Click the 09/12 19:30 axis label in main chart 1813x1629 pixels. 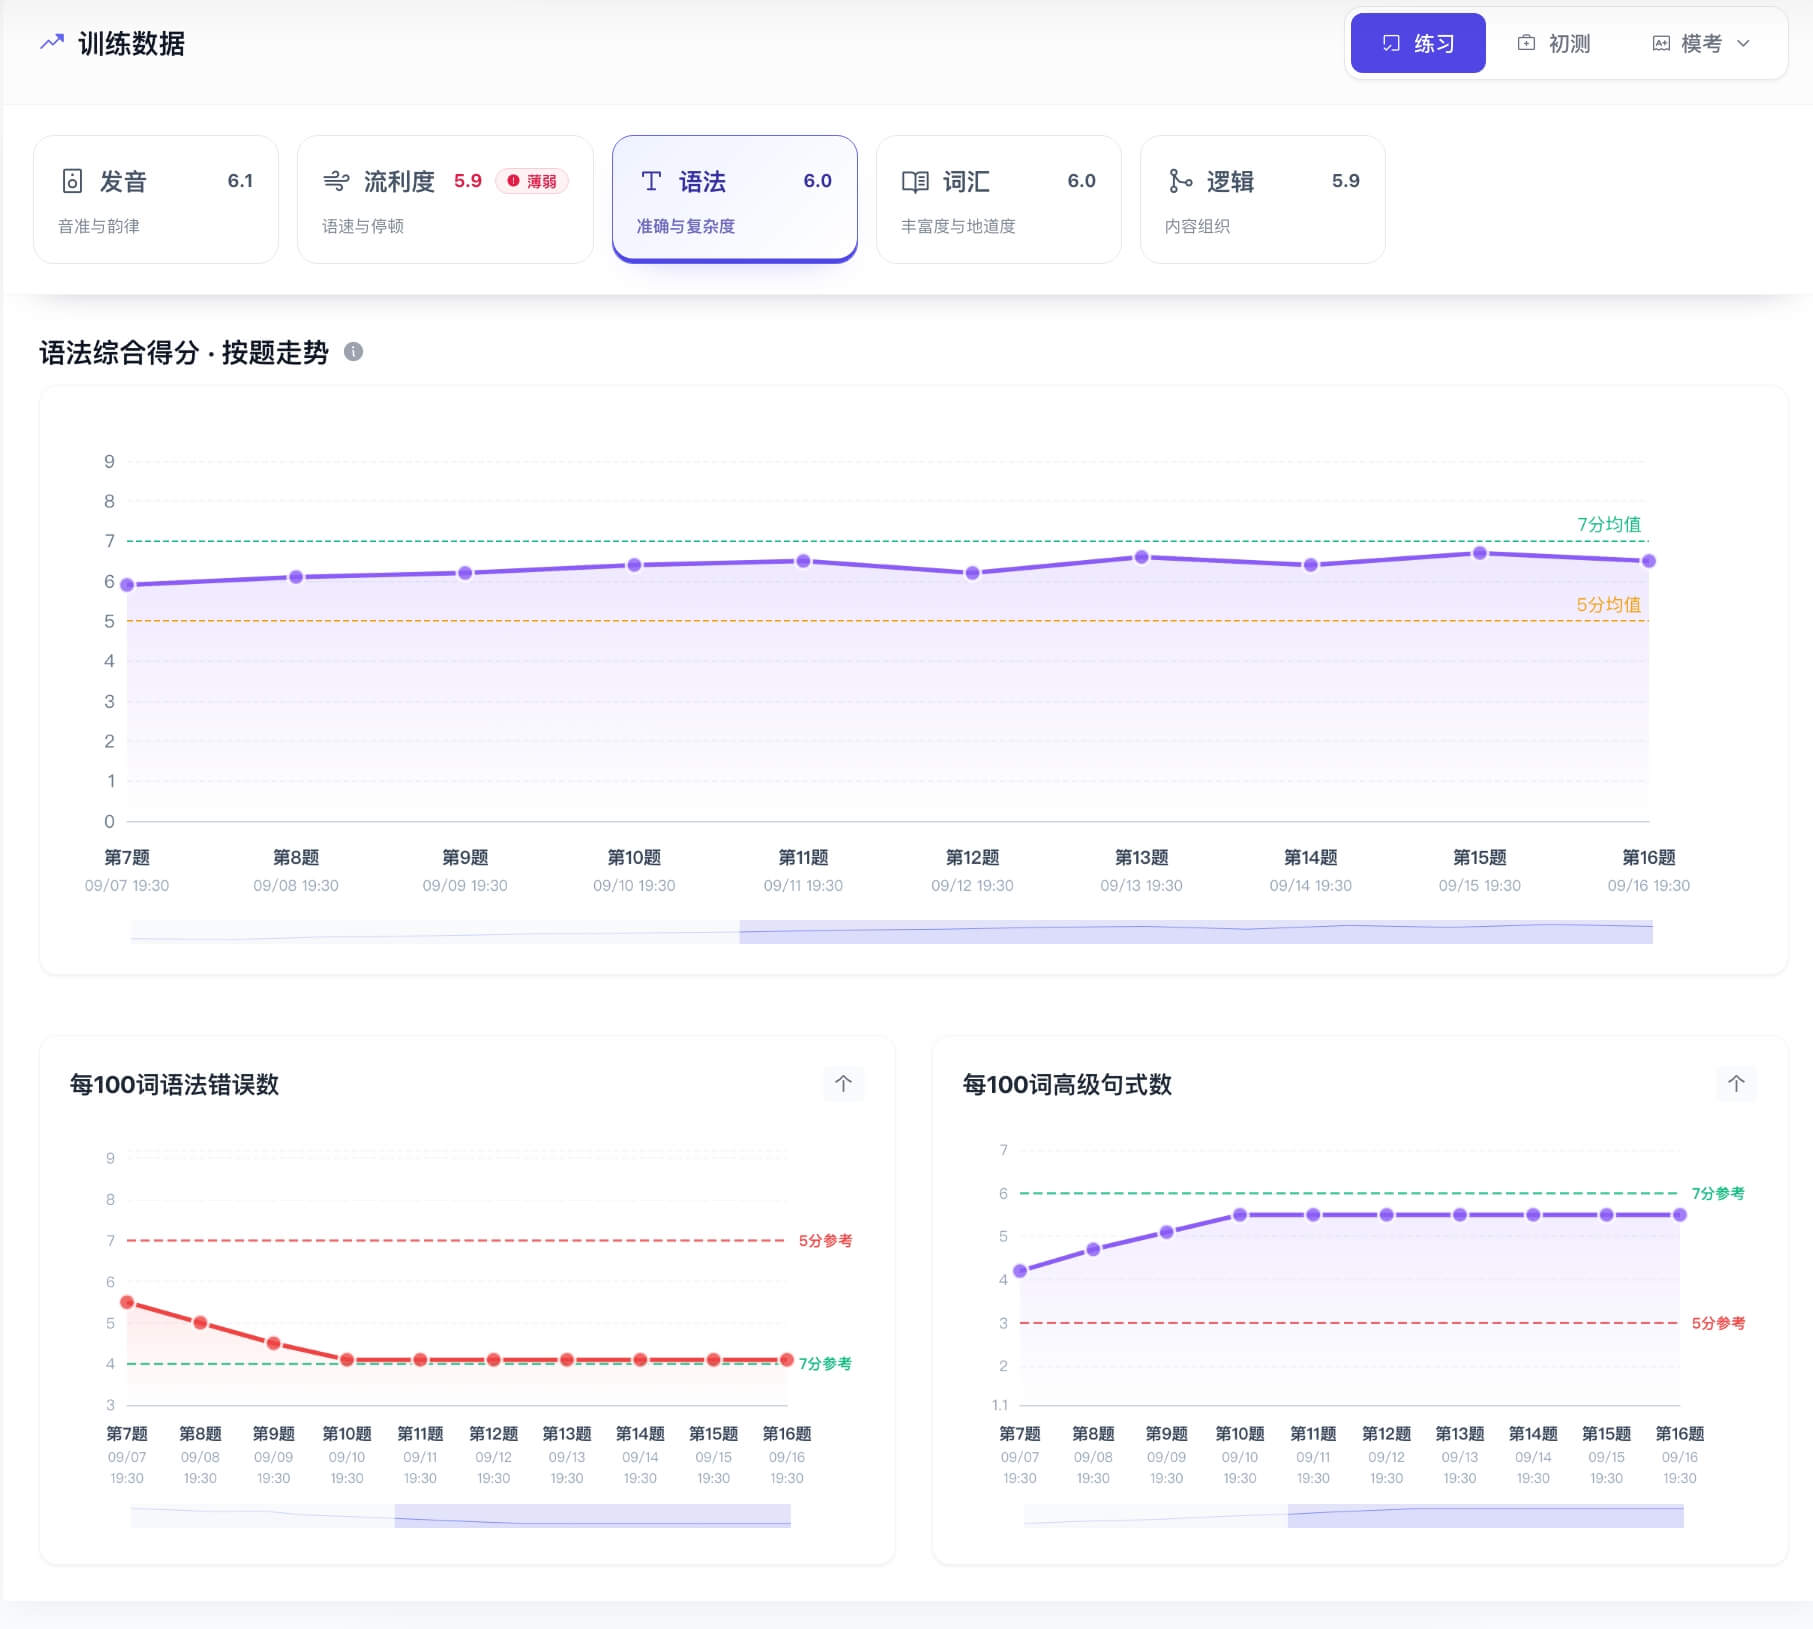tap(972, 885)
